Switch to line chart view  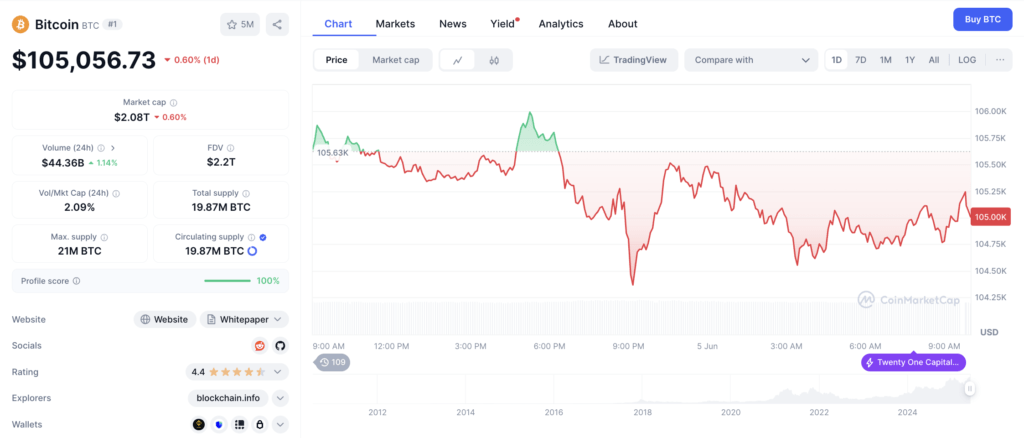pyautogui.click(x=458, y=60)
